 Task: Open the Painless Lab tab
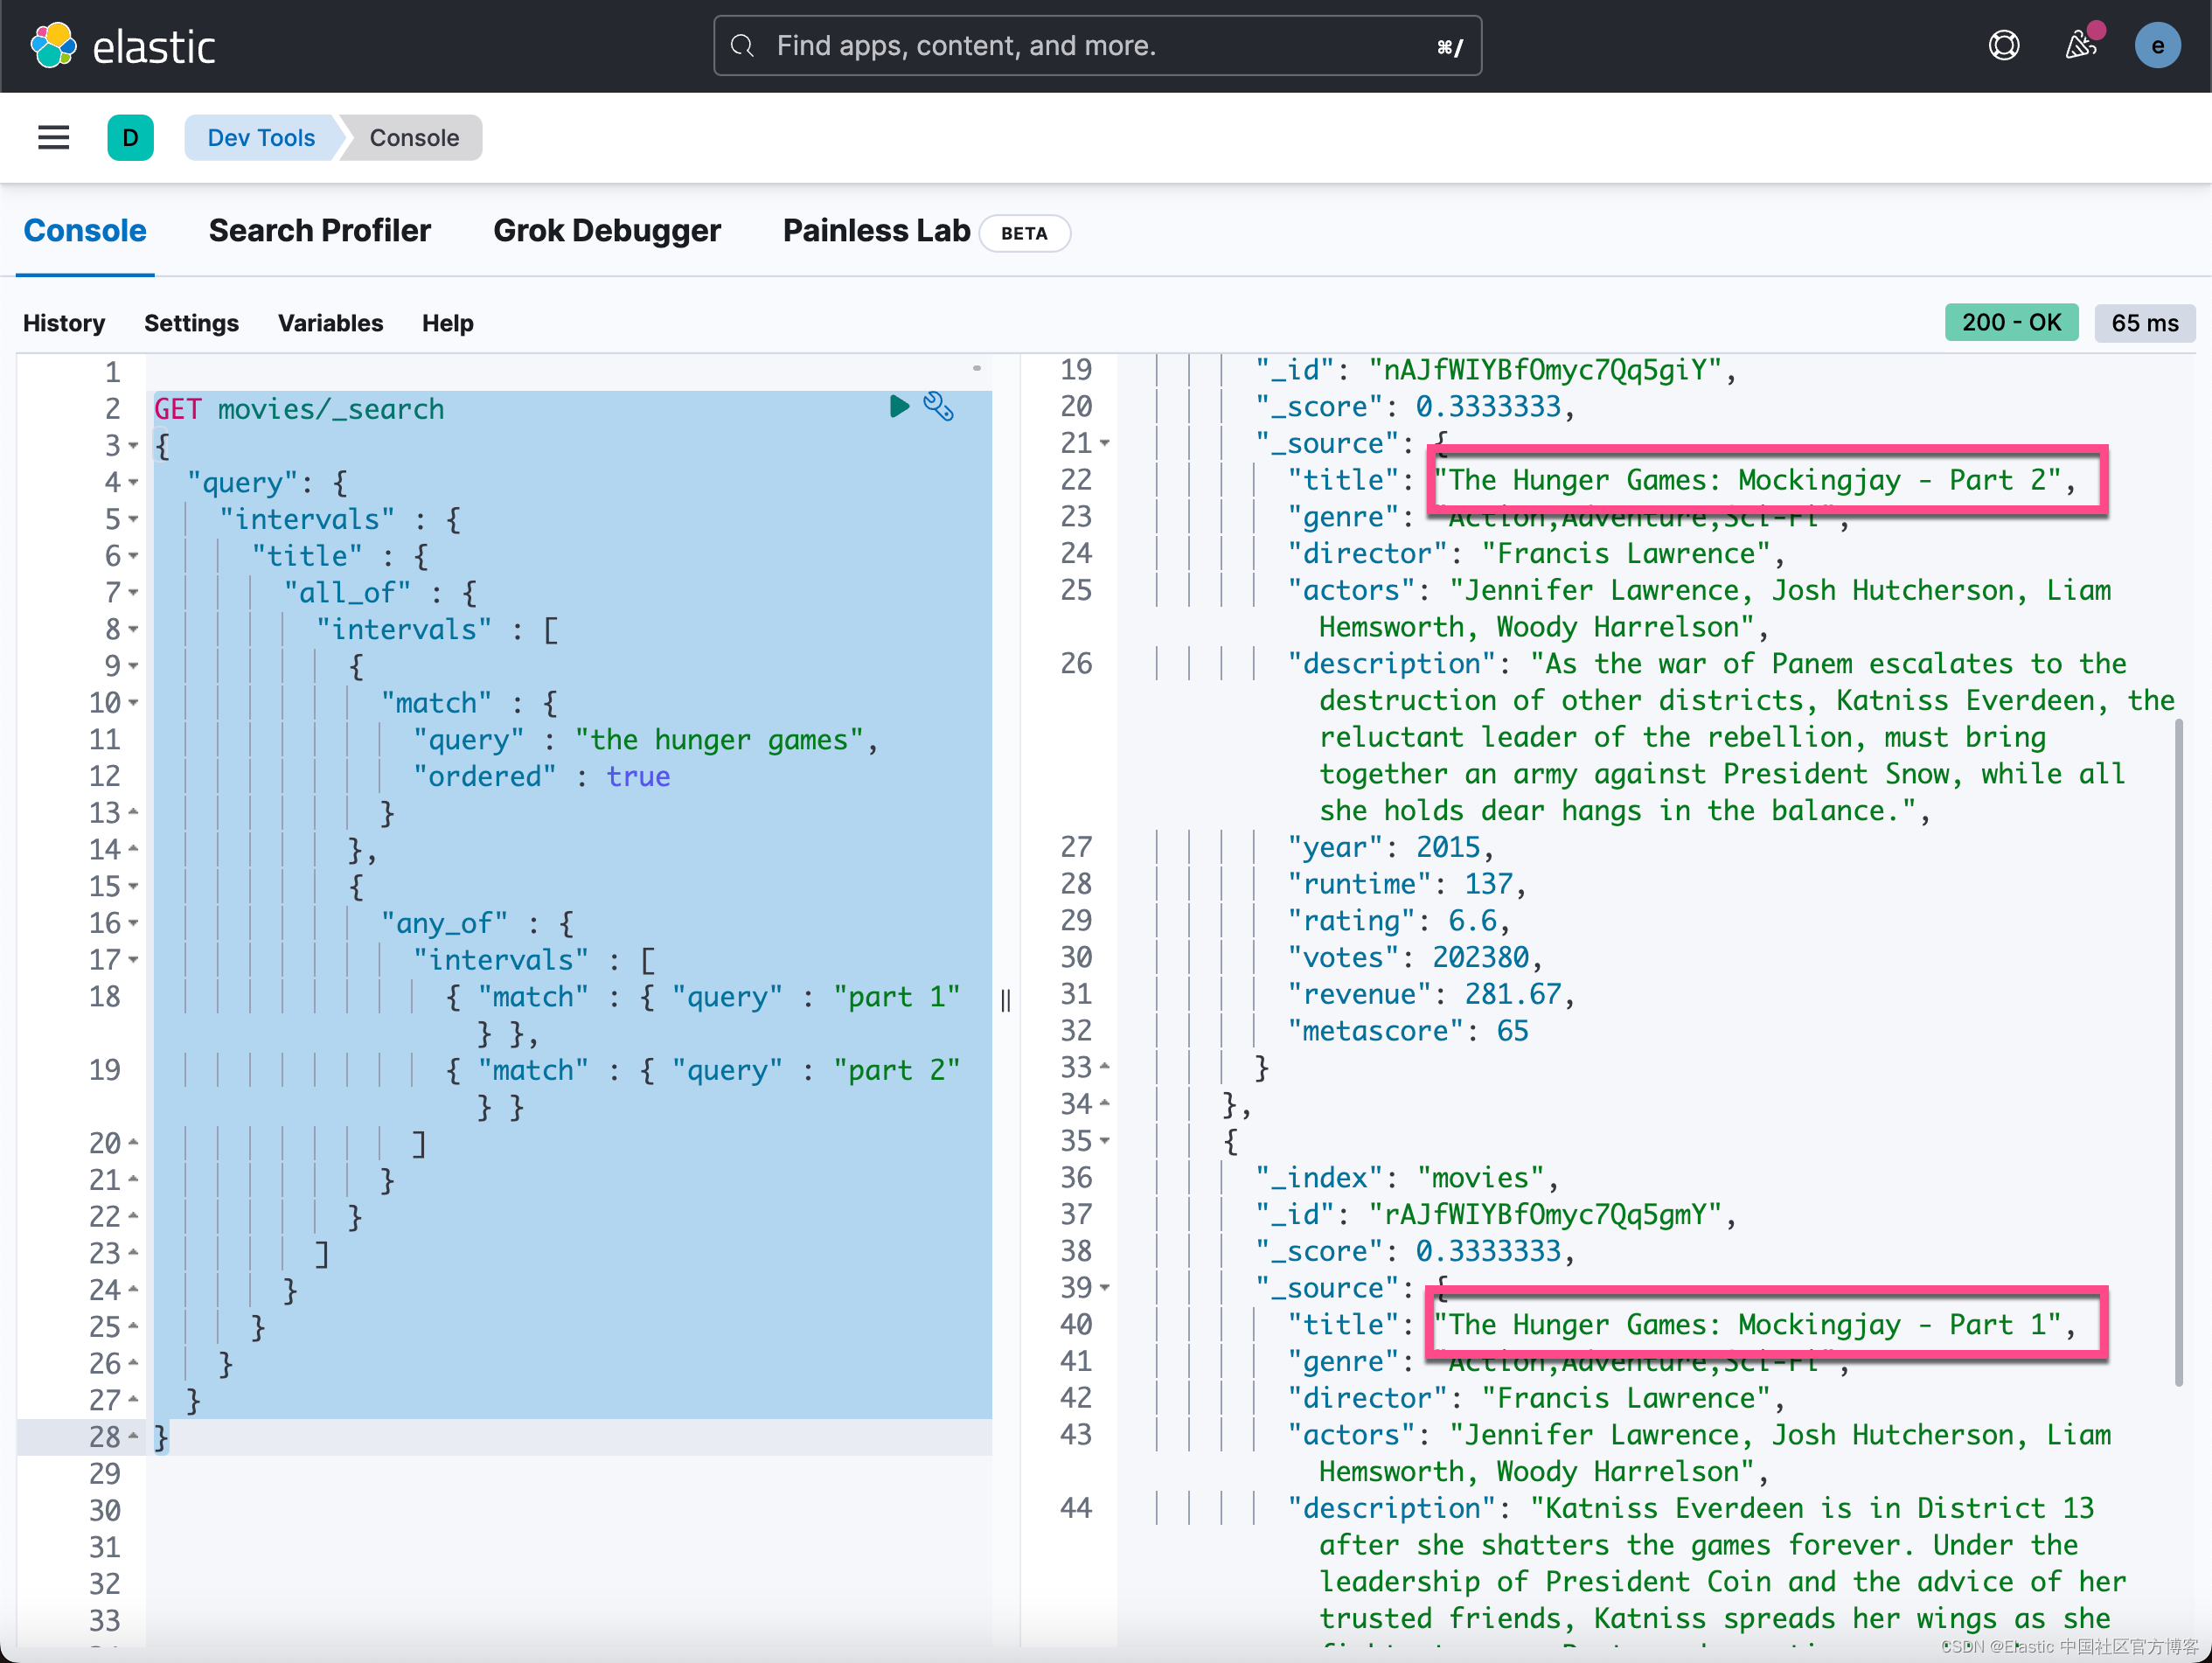876,231
